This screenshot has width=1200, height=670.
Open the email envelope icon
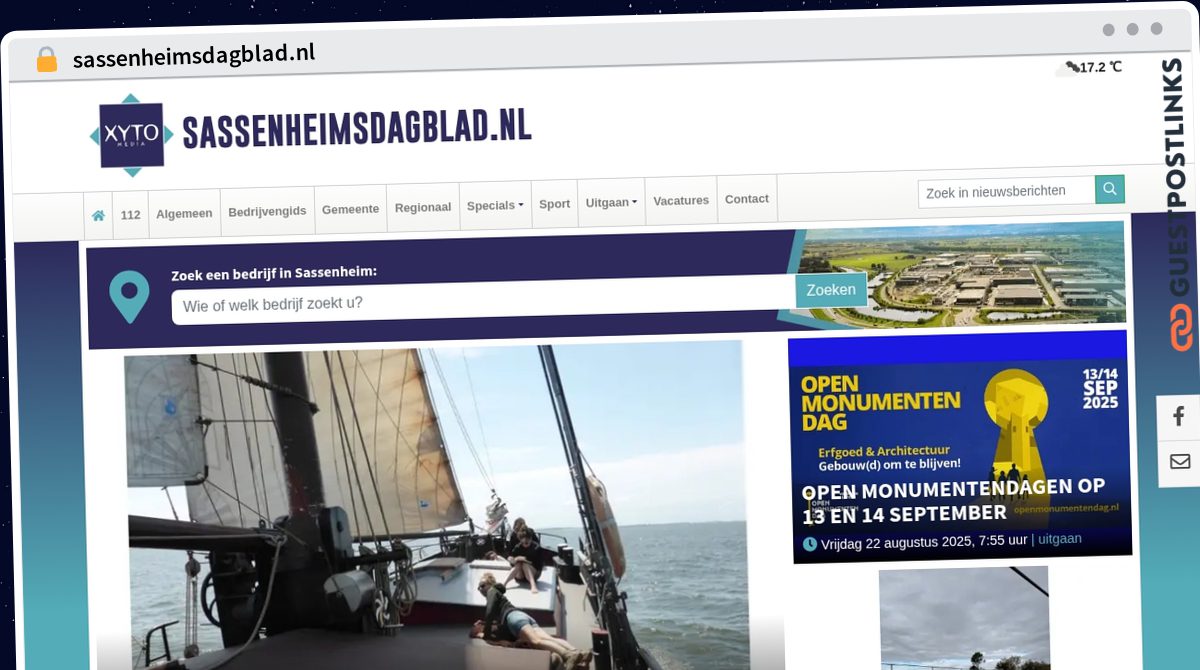pos(1179,462)
